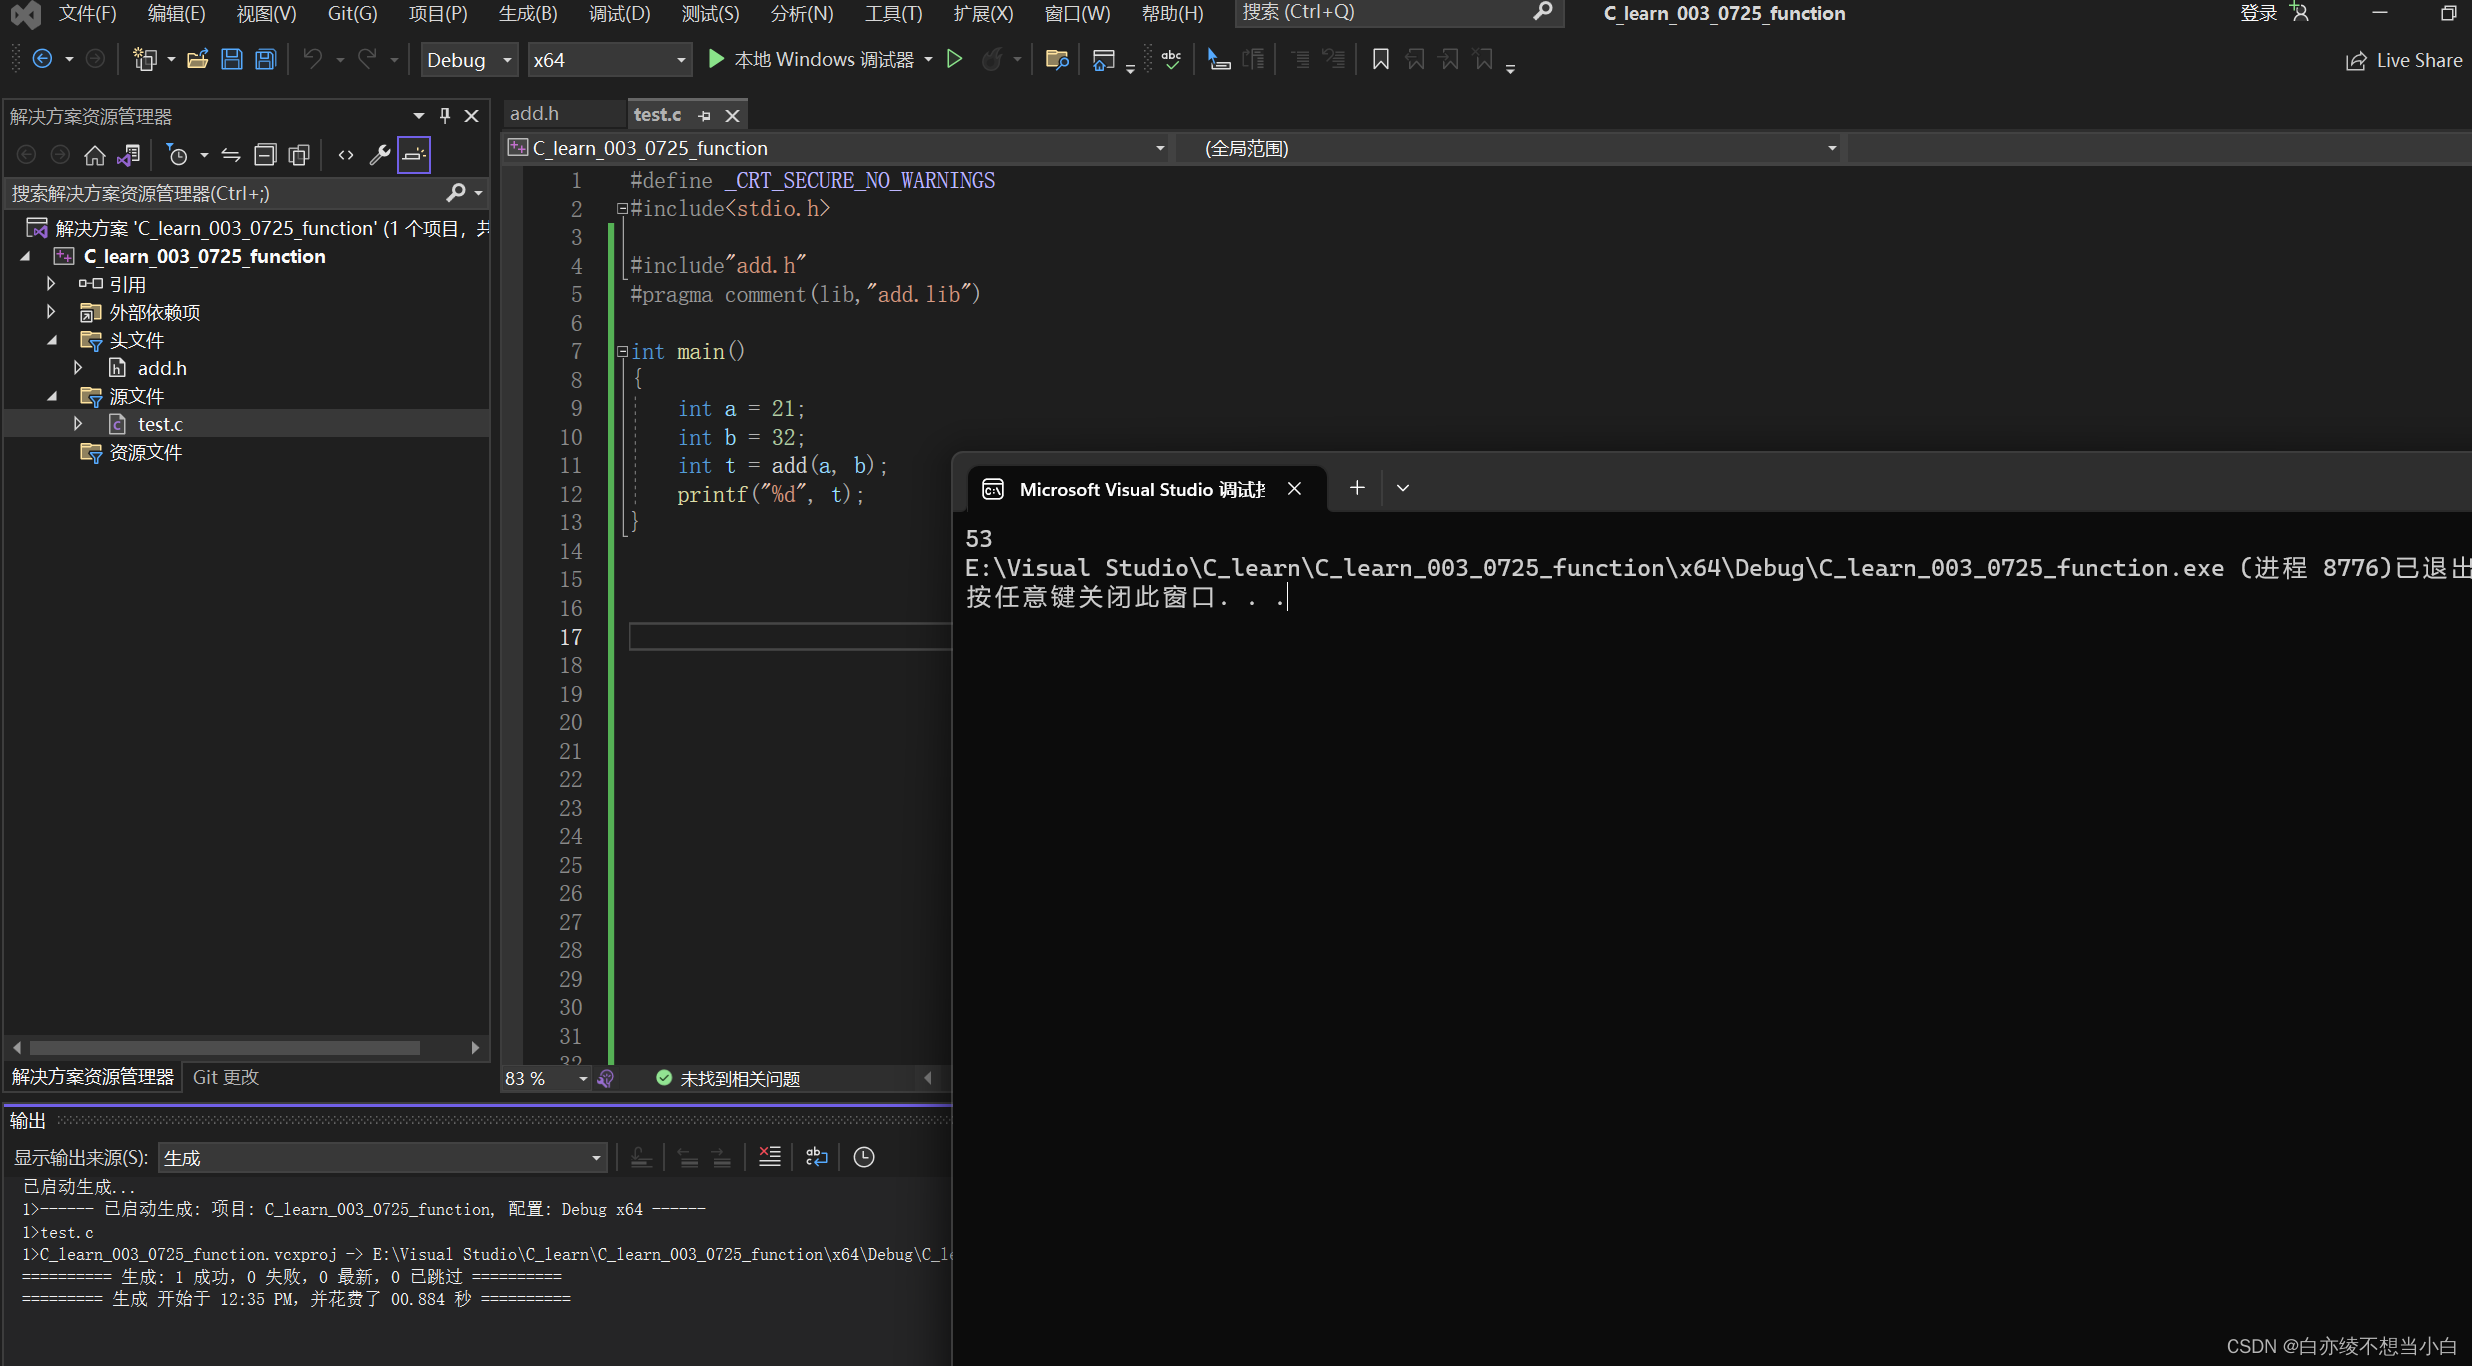This screenshot has width=2472, height=1366.
Task: Click Clear All icon in the Output panel
Action: 769,1157
